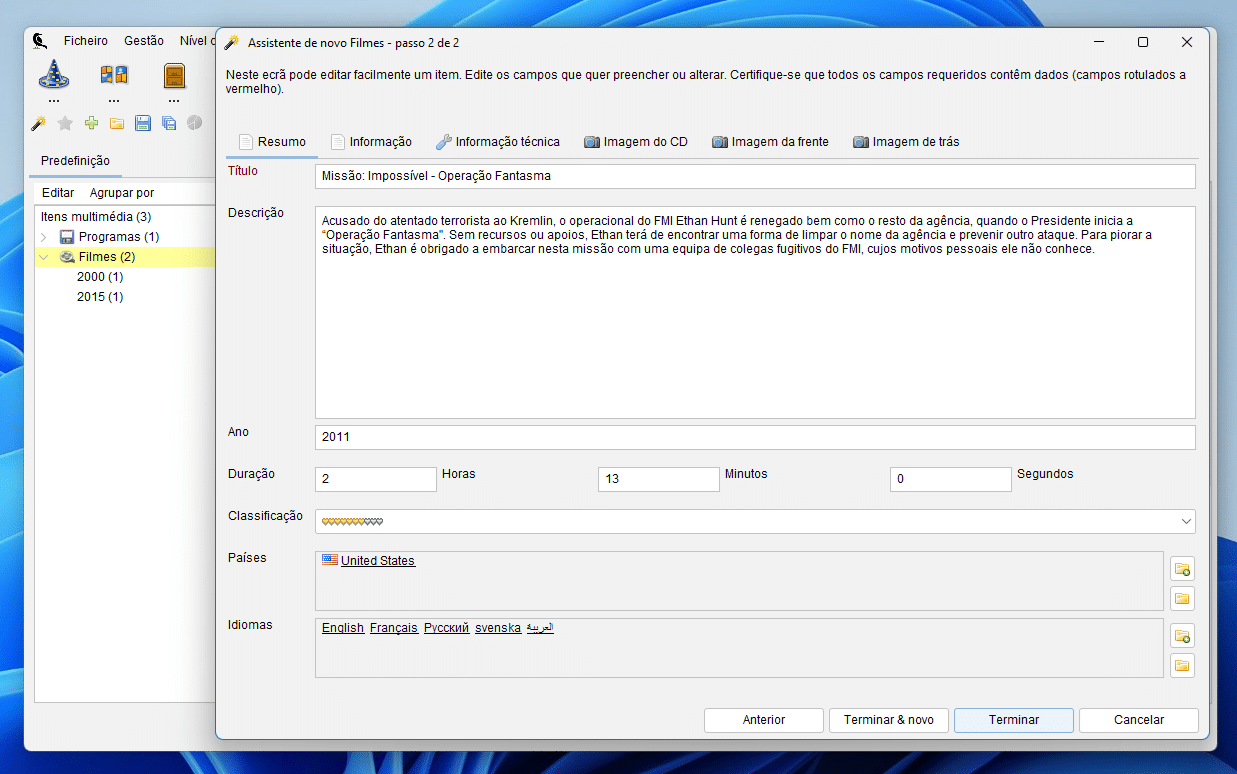Viewport: 1237px width, 774px height.
Task: Select the Predefinição tab
Action: pos(76,161)
